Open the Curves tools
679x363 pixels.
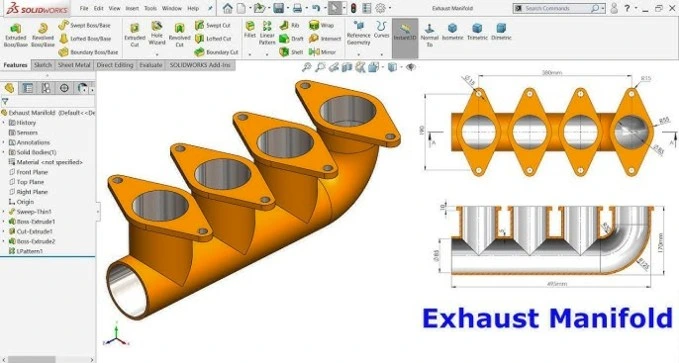coord(382,29)
